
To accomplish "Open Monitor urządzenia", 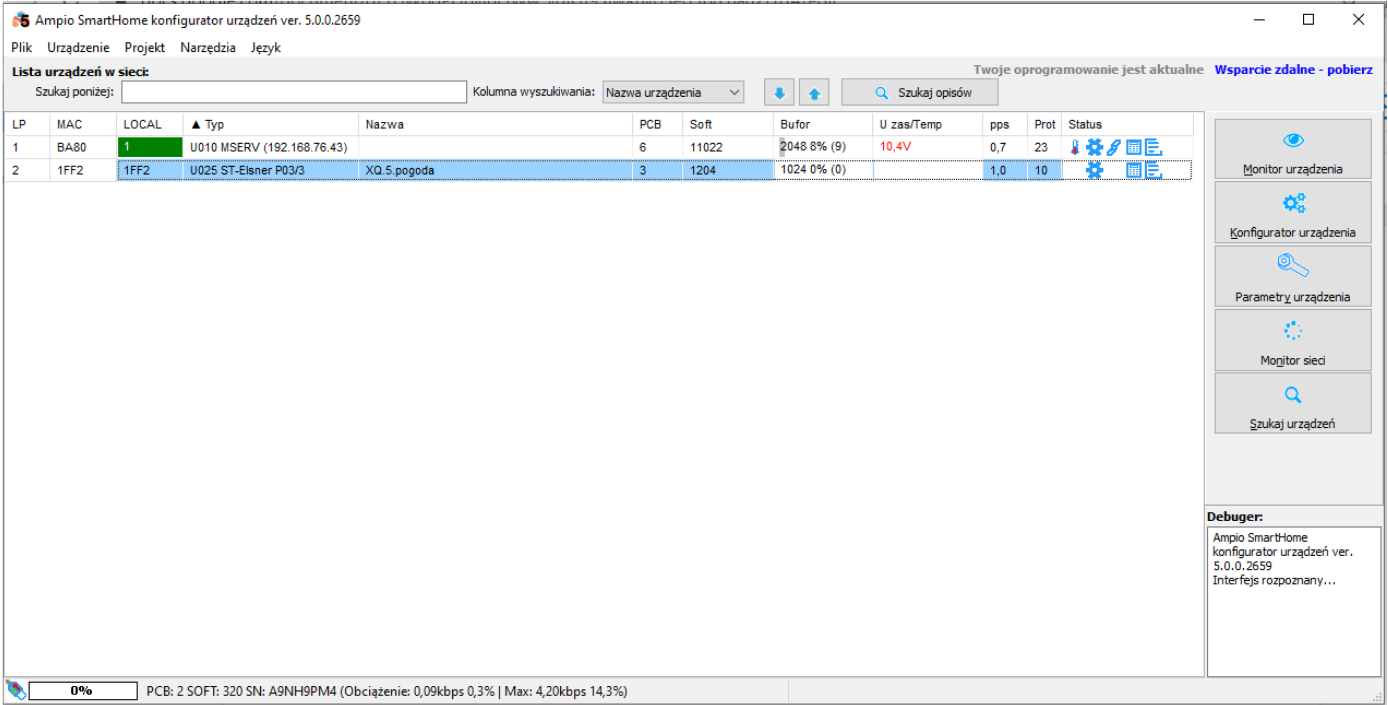I will [1293, 149].
